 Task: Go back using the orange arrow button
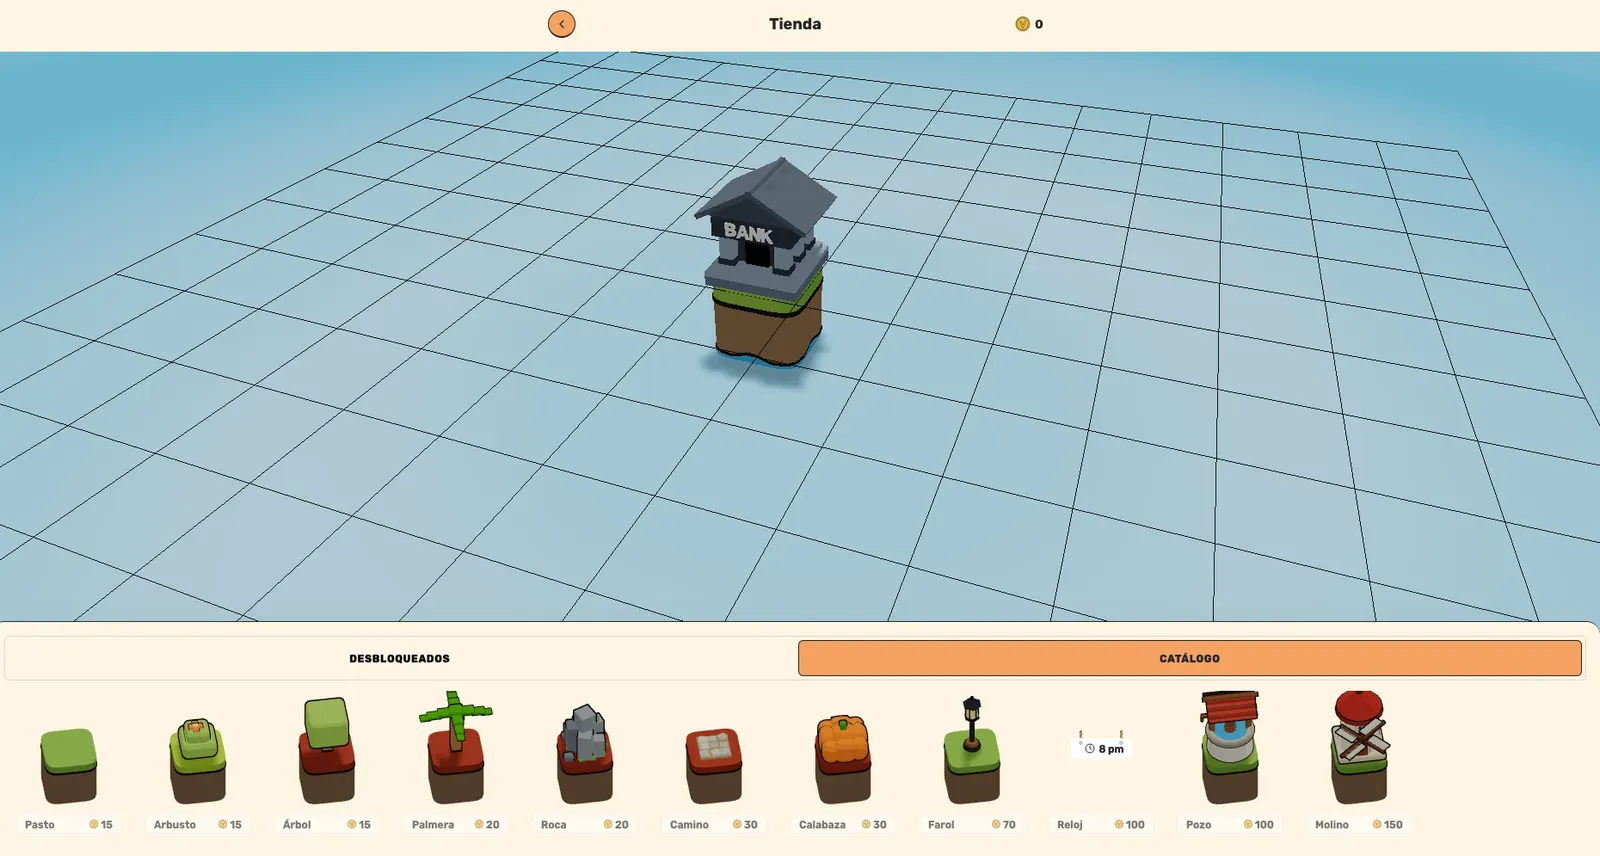click(x=562, y=24)
